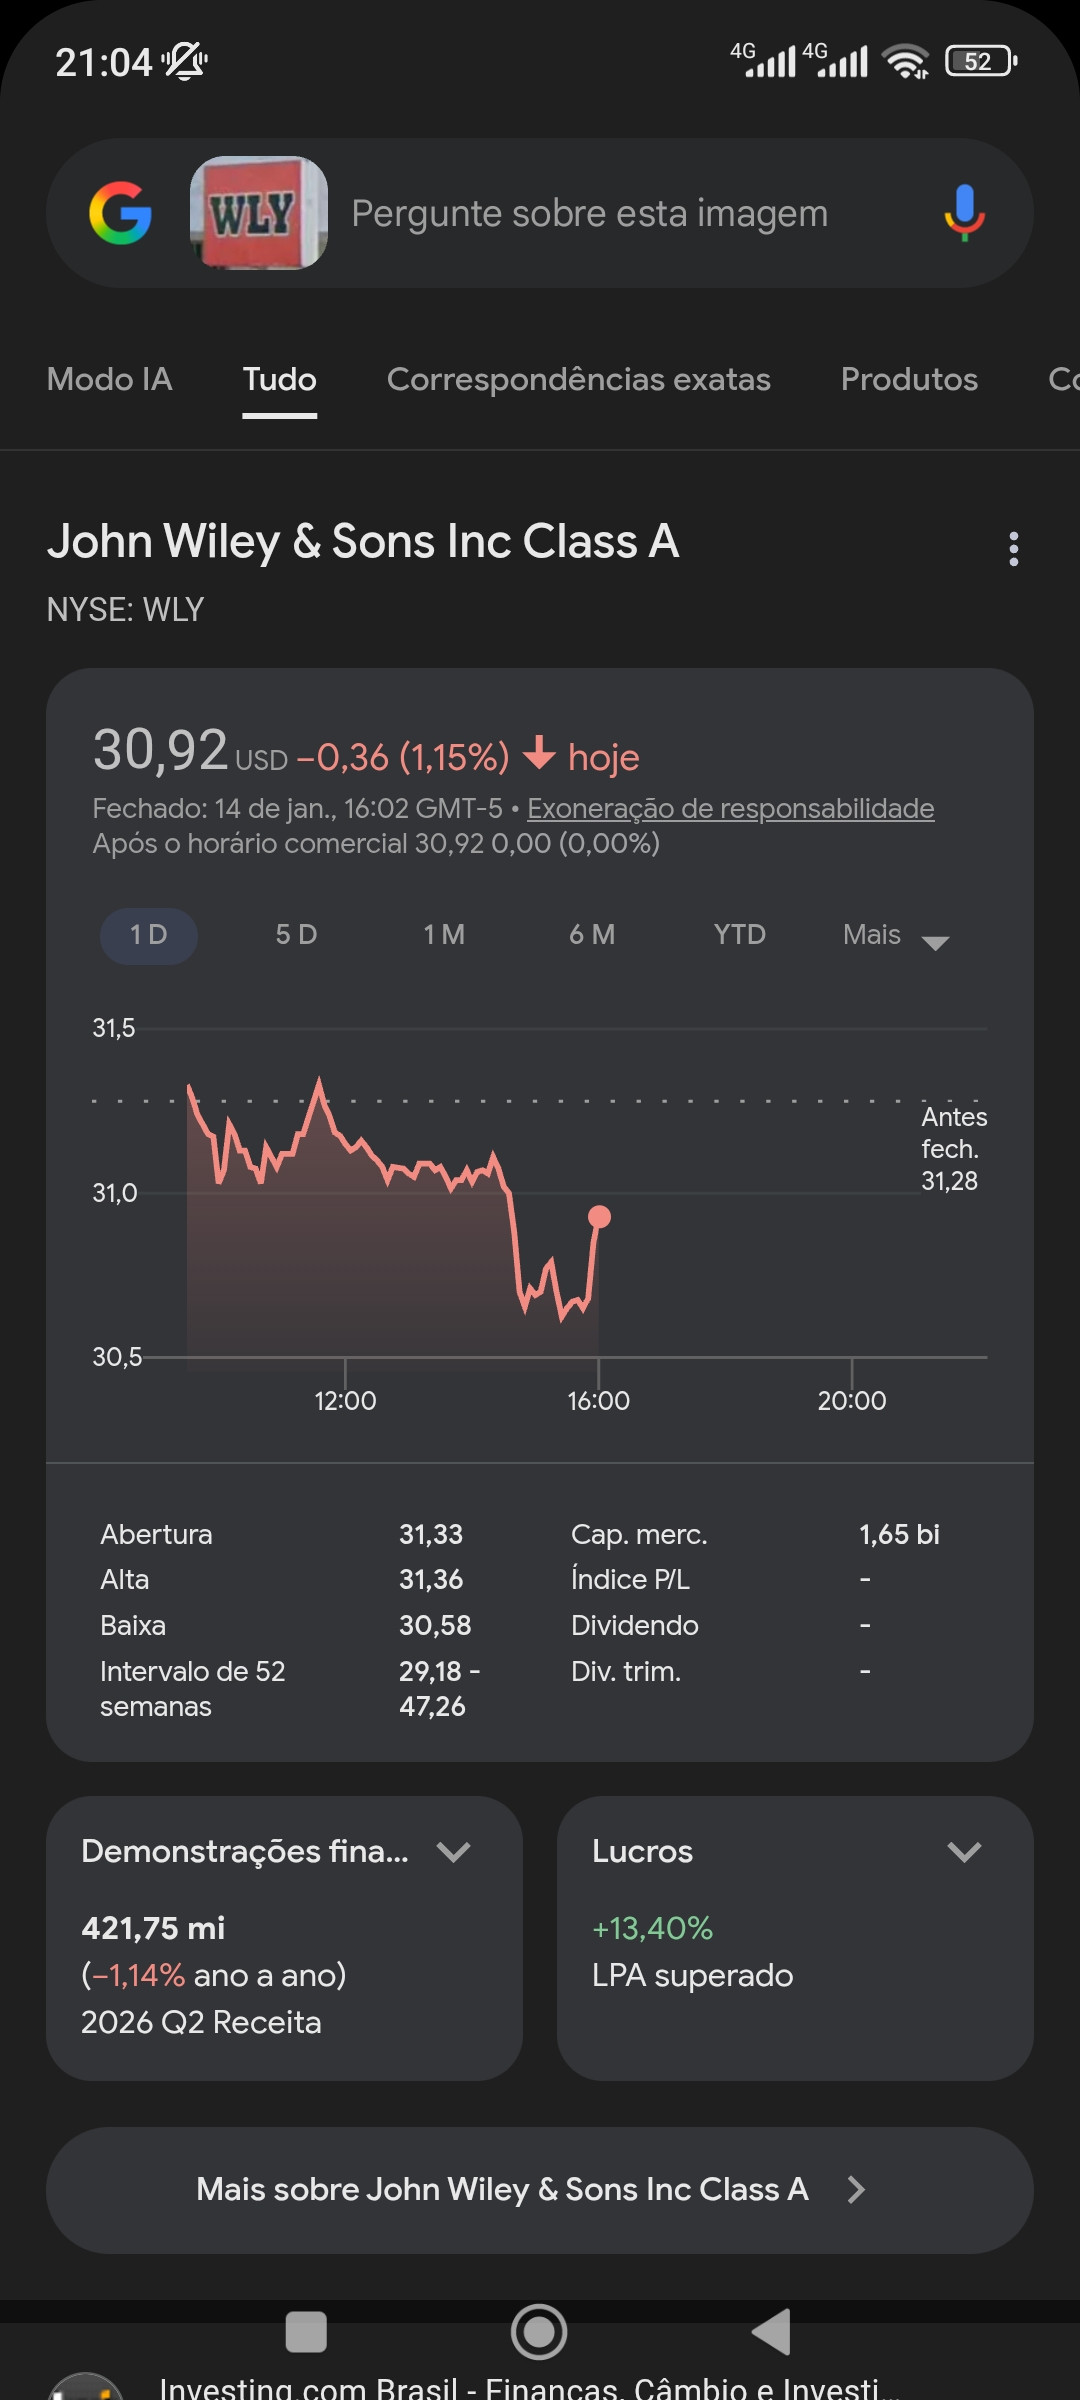Open the Correspondências exatas tab
This screenshot has width=1080, height=2400.
coord(579,380)
